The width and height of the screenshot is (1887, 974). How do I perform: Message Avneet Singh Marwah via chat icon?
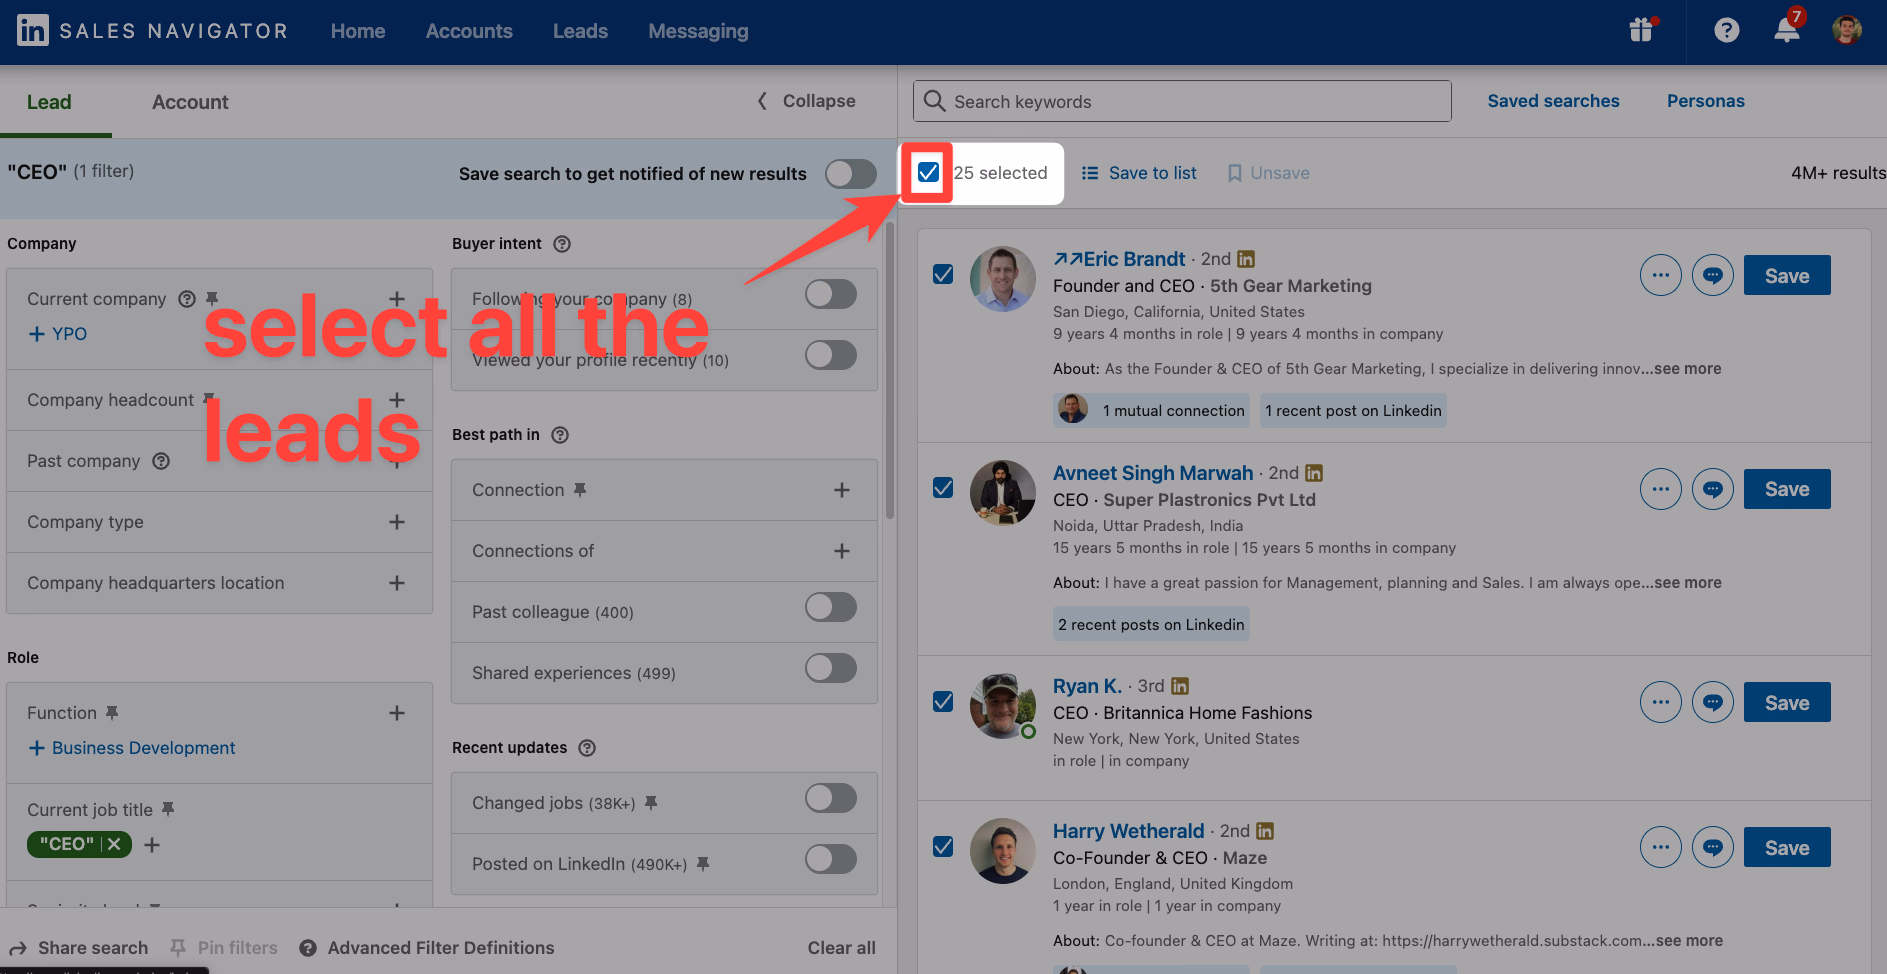1713,489
